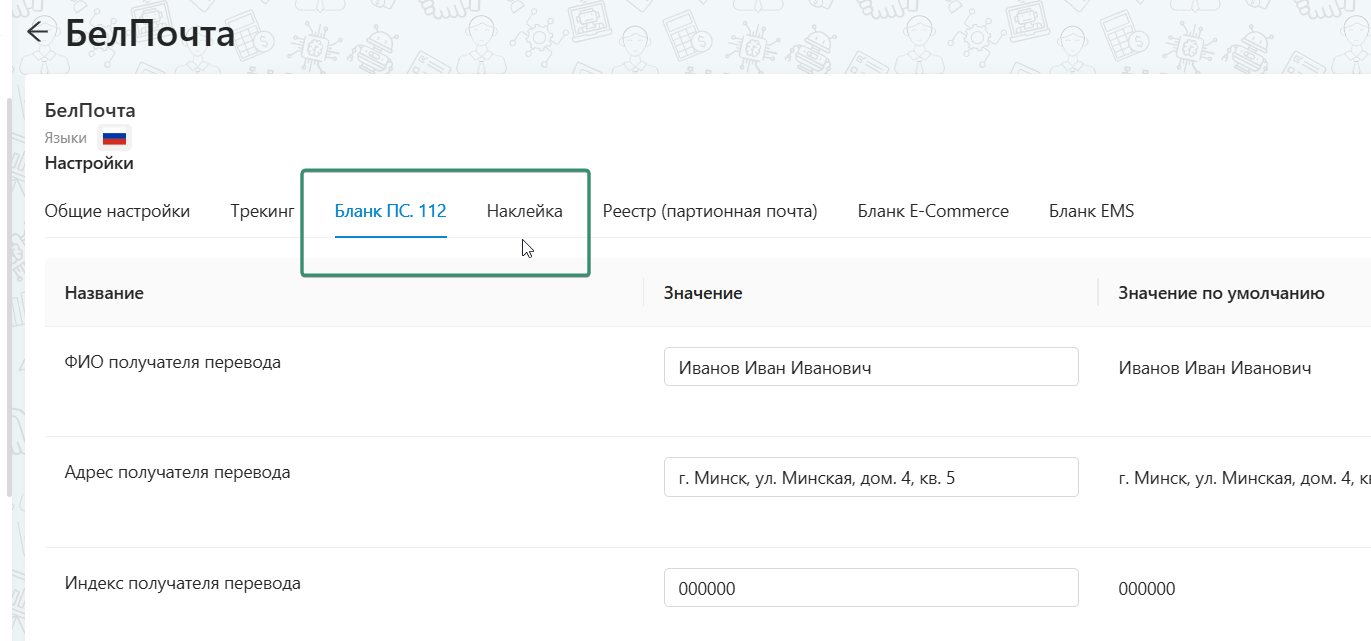Click the Языки label
The width and height of the screenshot is (1371, 641).
click(66, 138)
